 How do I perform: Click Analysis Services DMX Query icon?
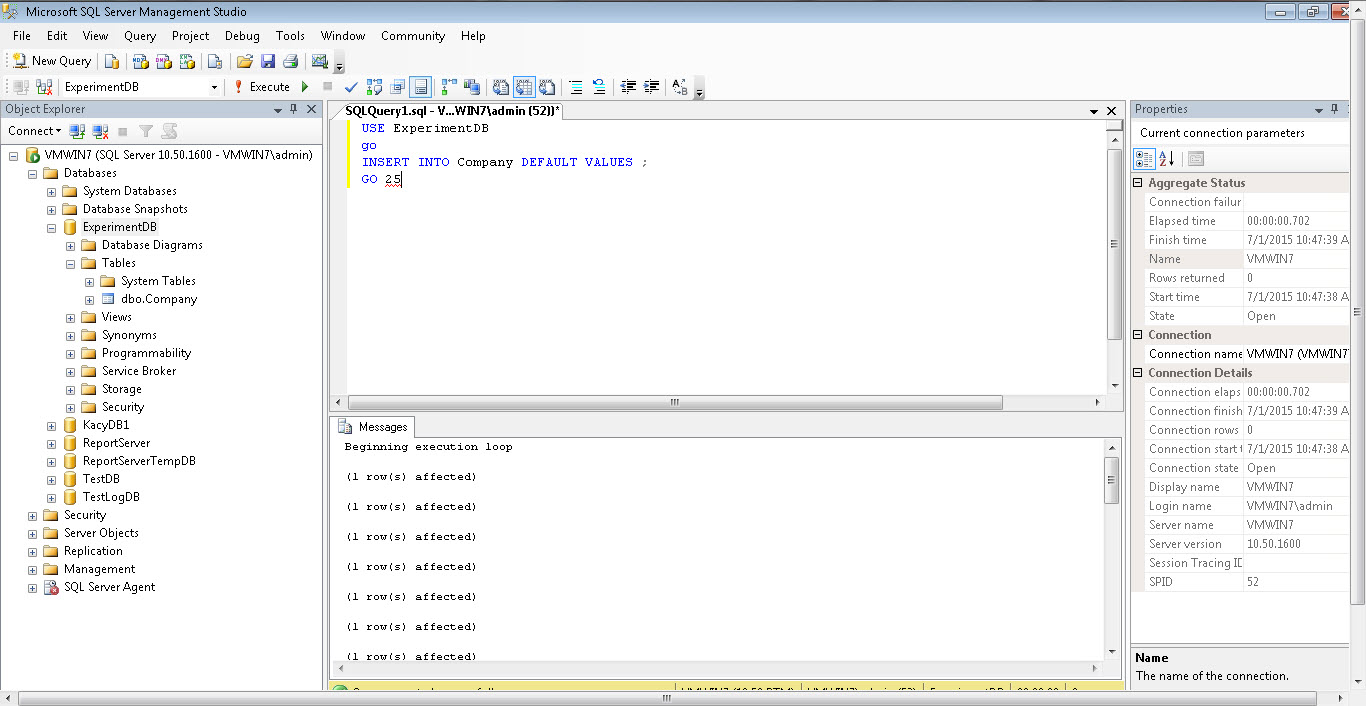pyautogui.click(x=163, y=61)
